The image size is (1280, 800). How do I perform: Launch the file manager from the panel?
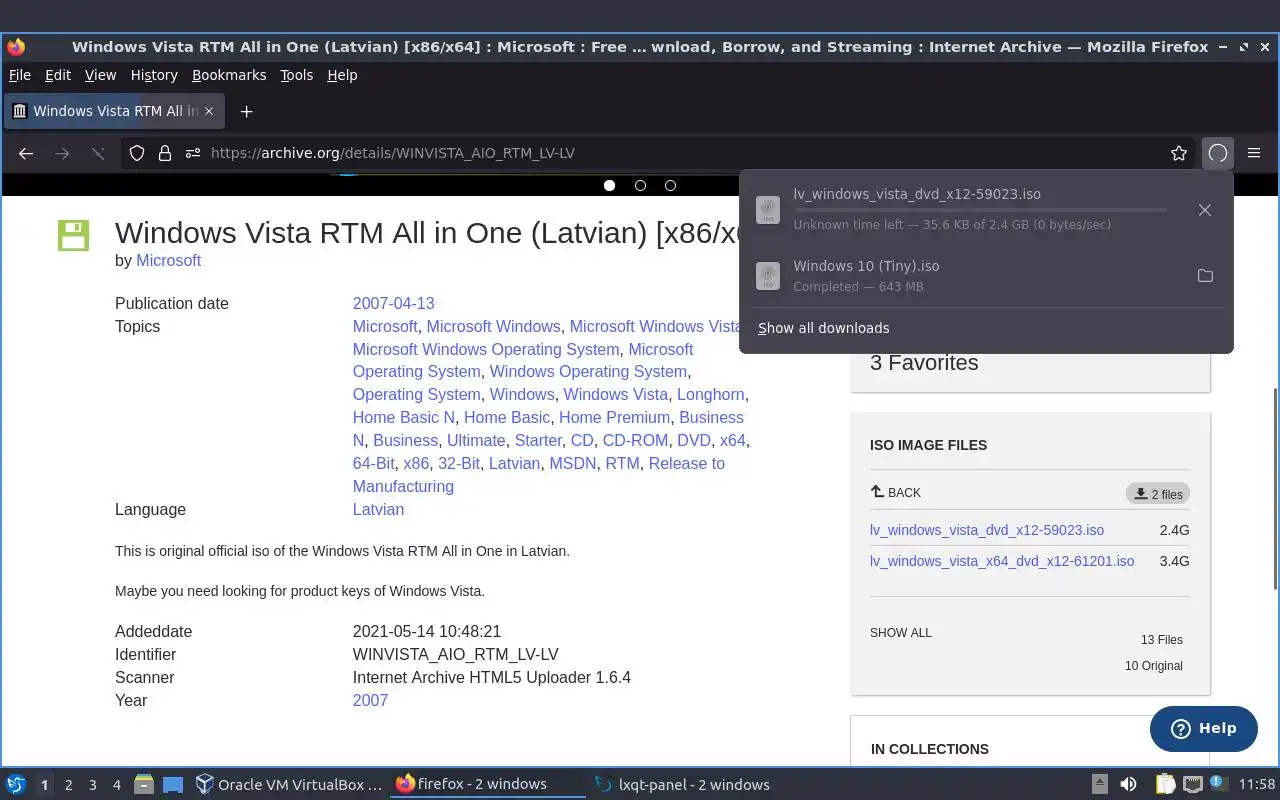click(144, 785)
